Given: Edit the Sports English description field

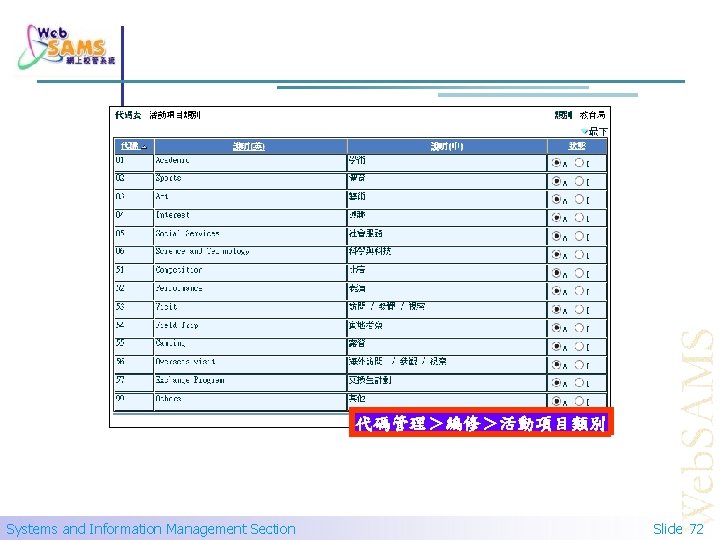Looking at the screenshot, I should (x=250, y=181).
